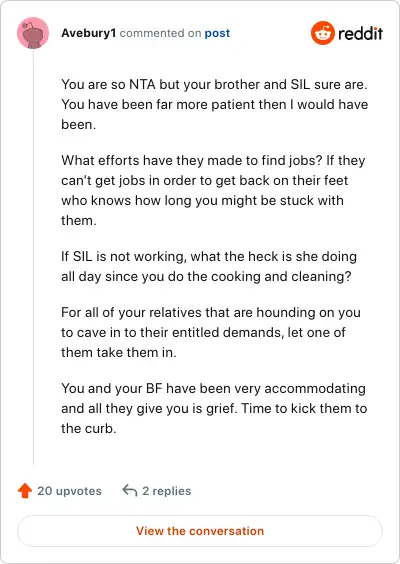
Task: Click the reply arrow icon
Action: pos(129,490)
